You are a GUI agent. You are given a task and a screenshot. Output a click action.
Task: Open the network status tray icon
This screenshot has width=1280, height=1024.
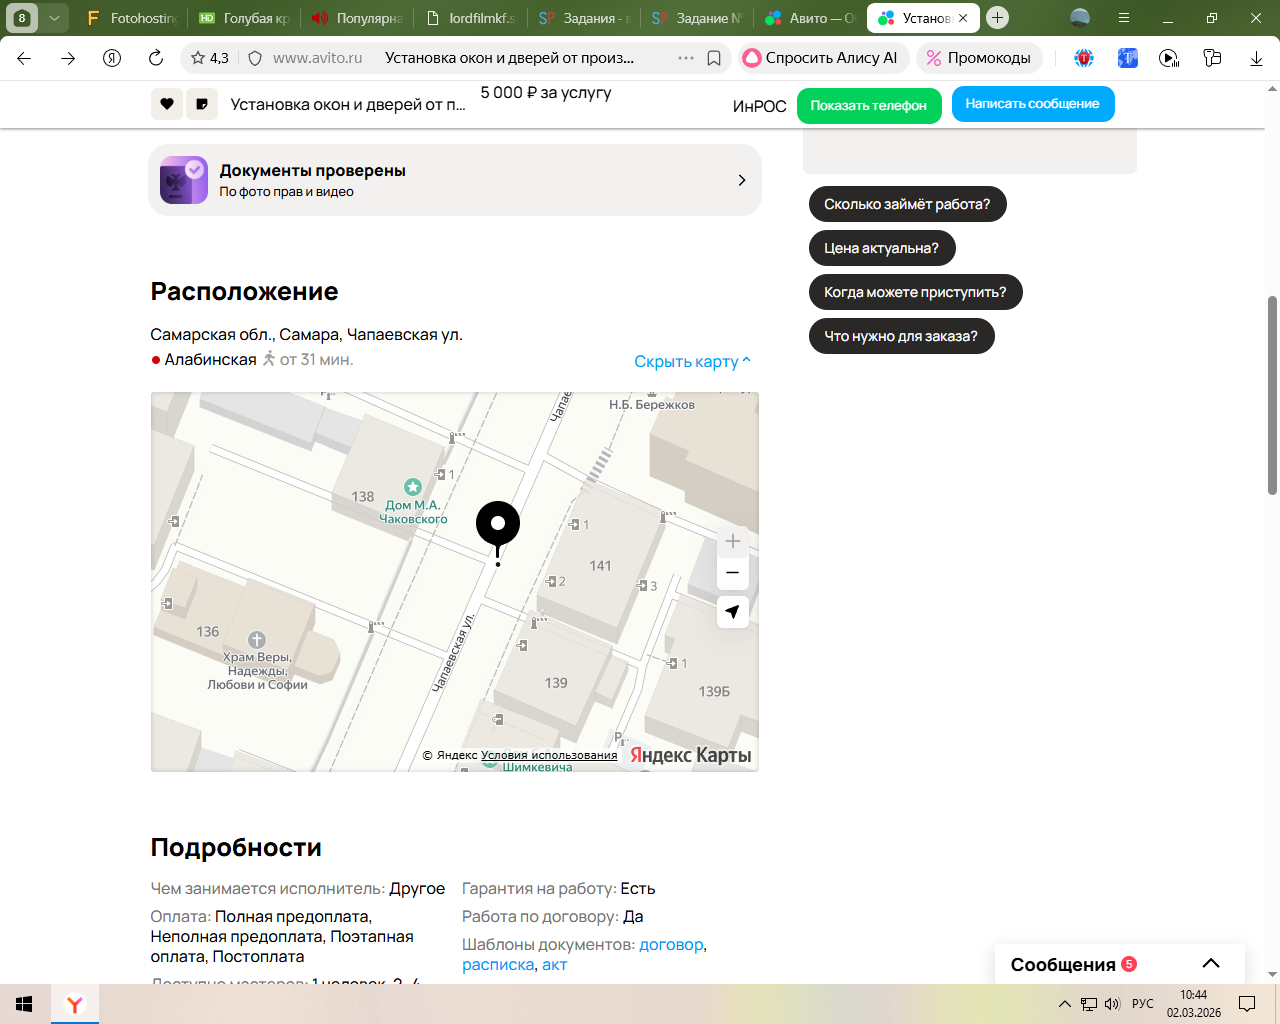pos(1089,1004)
